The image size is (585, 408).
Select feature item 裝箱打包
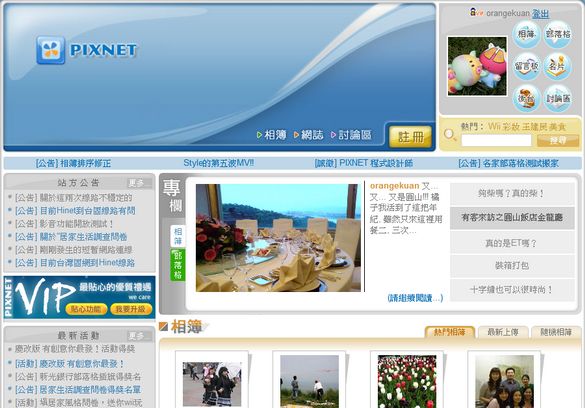(x=512, y=266)
